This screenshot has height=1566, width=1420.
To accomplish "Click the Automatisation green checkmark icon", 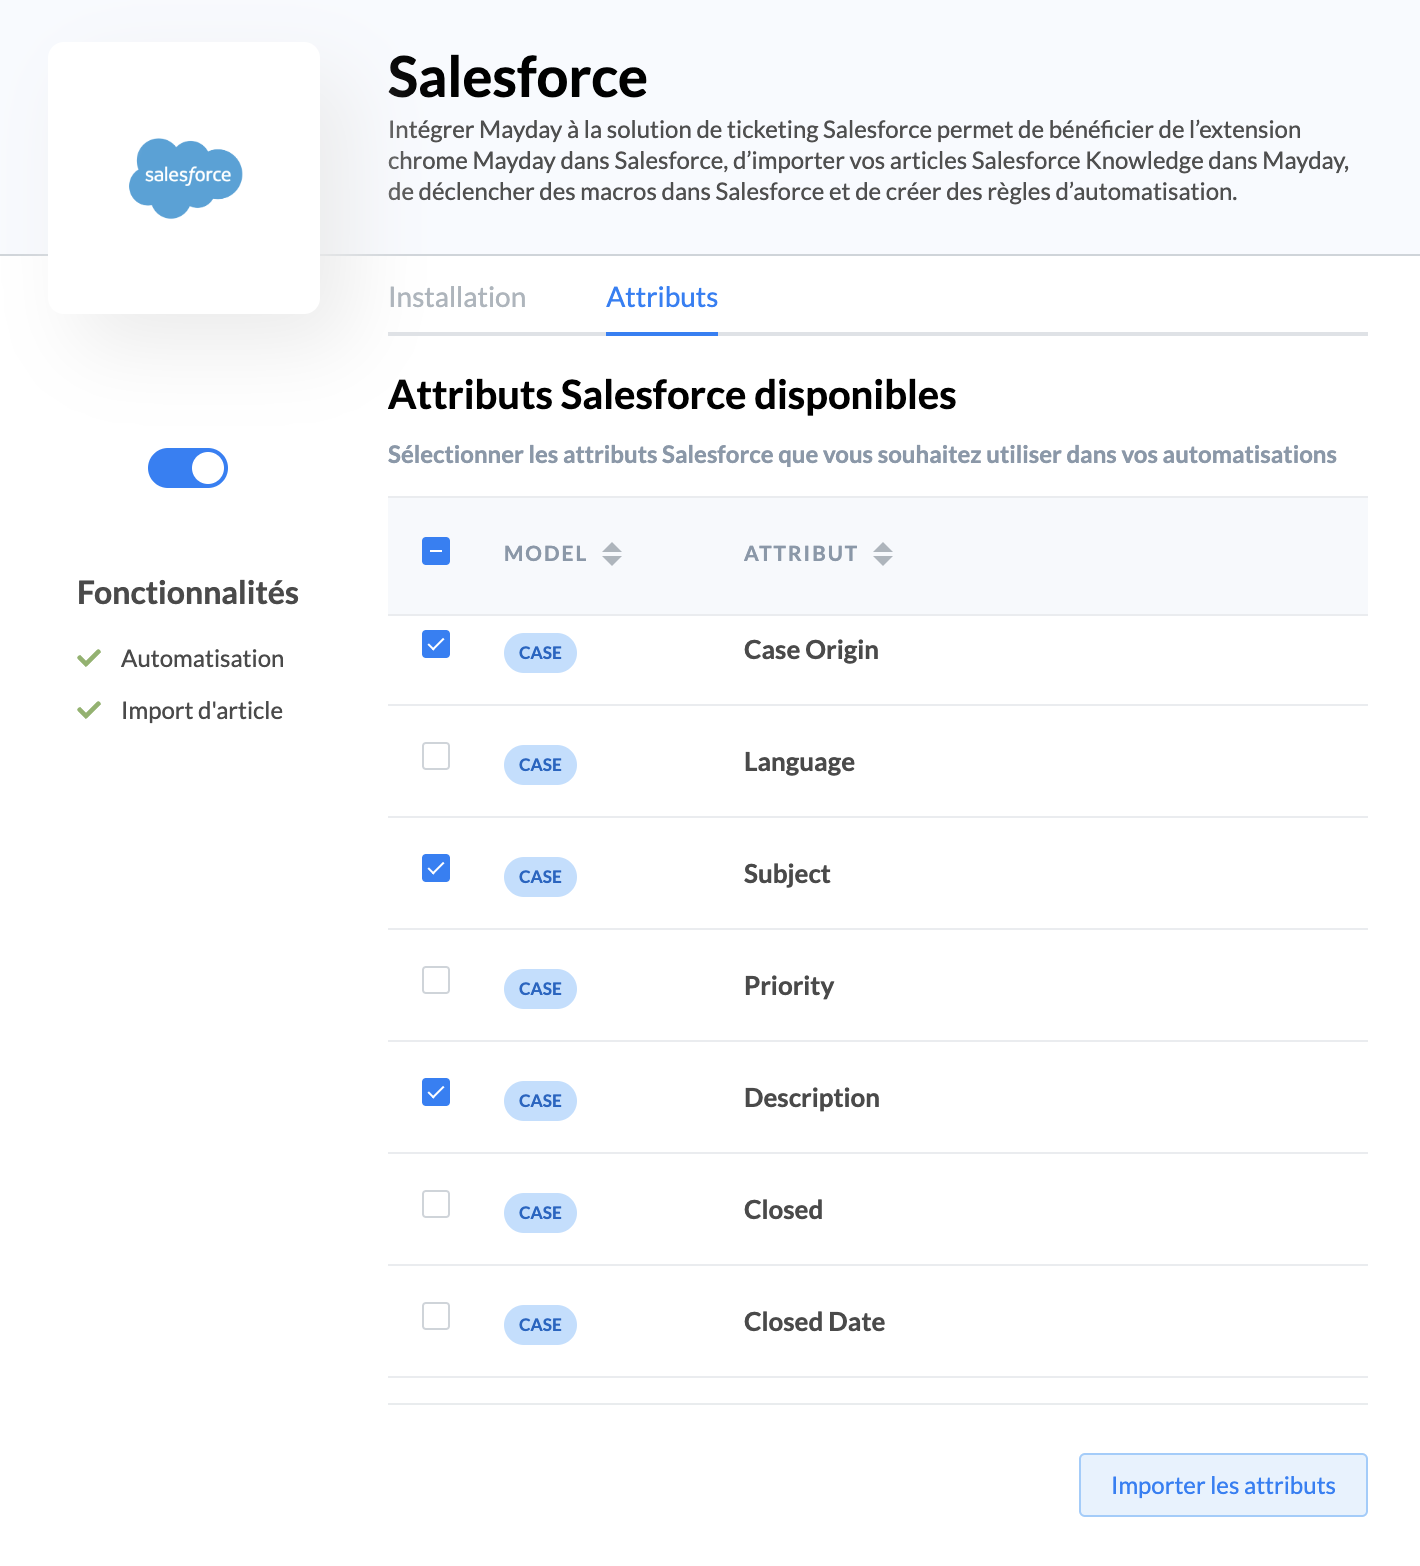I will tap(89, 658).
